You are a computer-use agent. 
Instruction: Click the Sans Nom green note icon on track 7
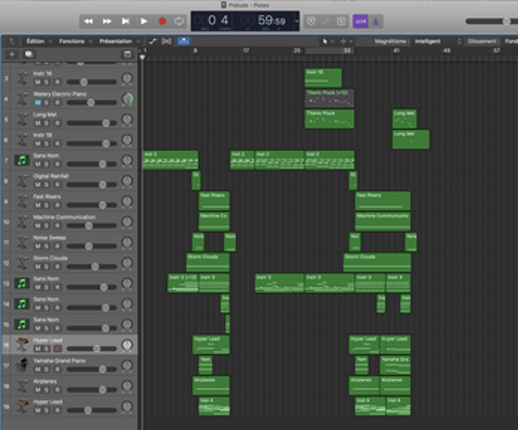(x=22, y=160)
